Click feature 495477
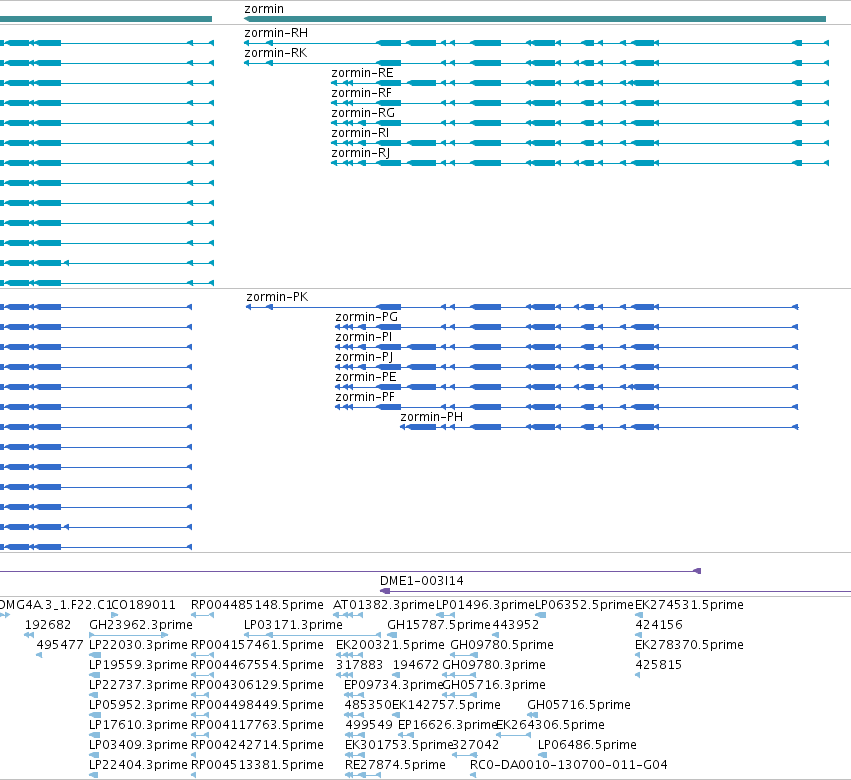Image resolution: width=851 pixels, height=780 pixels. [x=60, y=645]
